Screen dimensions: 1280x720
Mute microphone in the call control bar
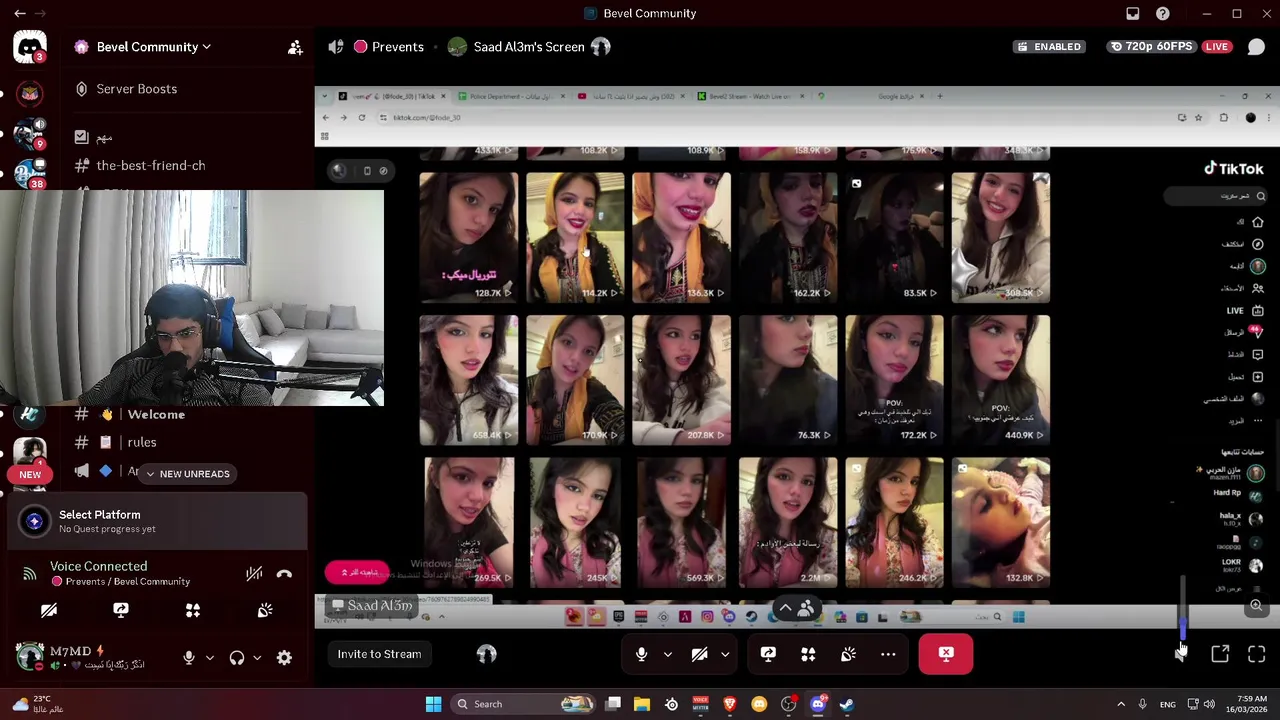pos(641,654)
